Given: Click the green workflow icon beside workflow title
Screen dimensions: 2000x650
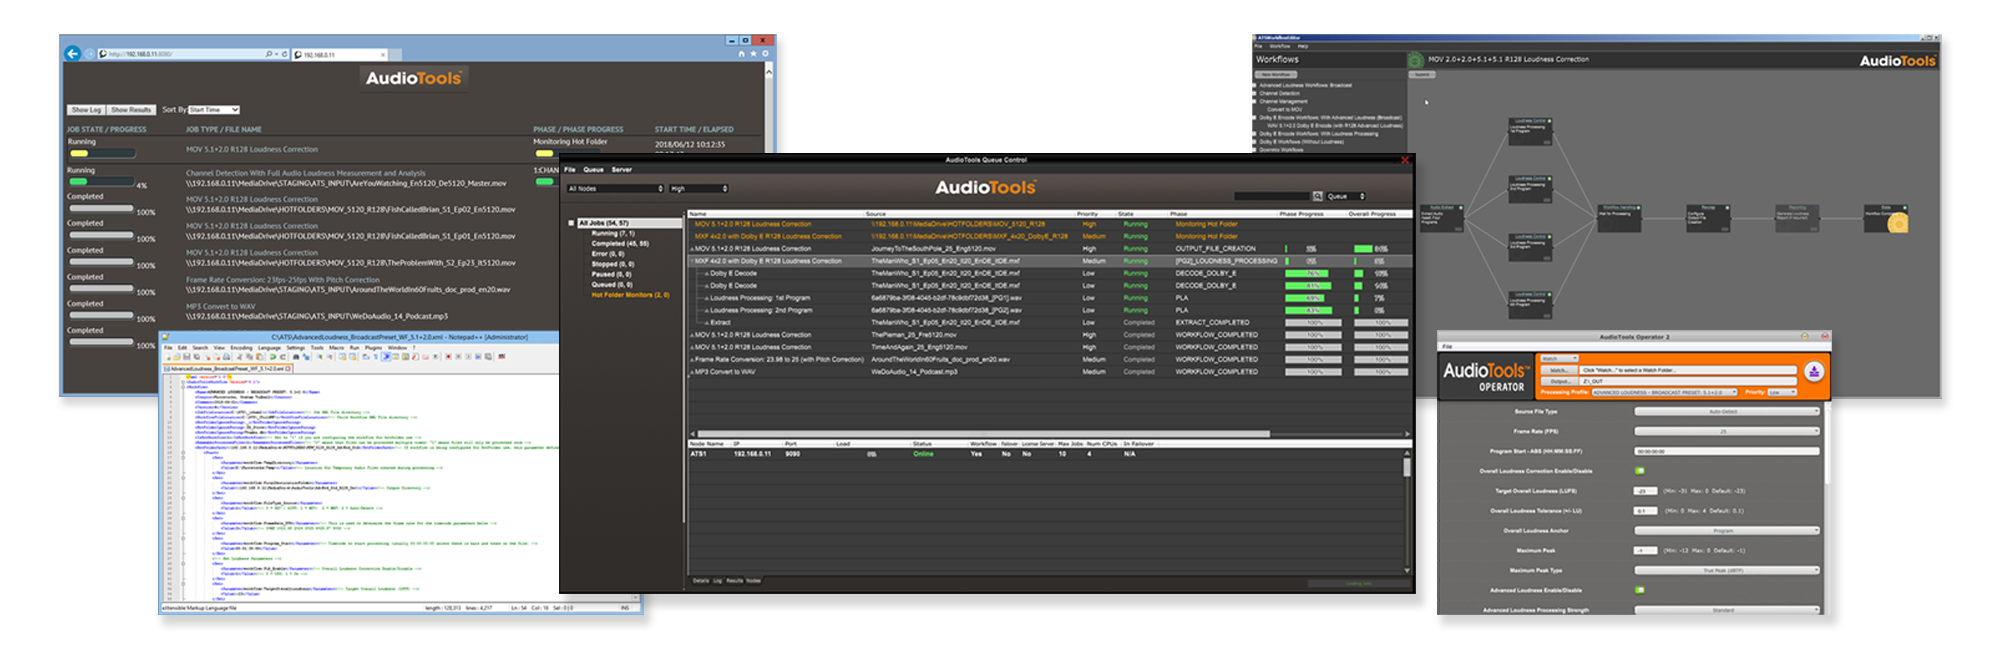Looking at the screenshot, I should coord(1416,60).
